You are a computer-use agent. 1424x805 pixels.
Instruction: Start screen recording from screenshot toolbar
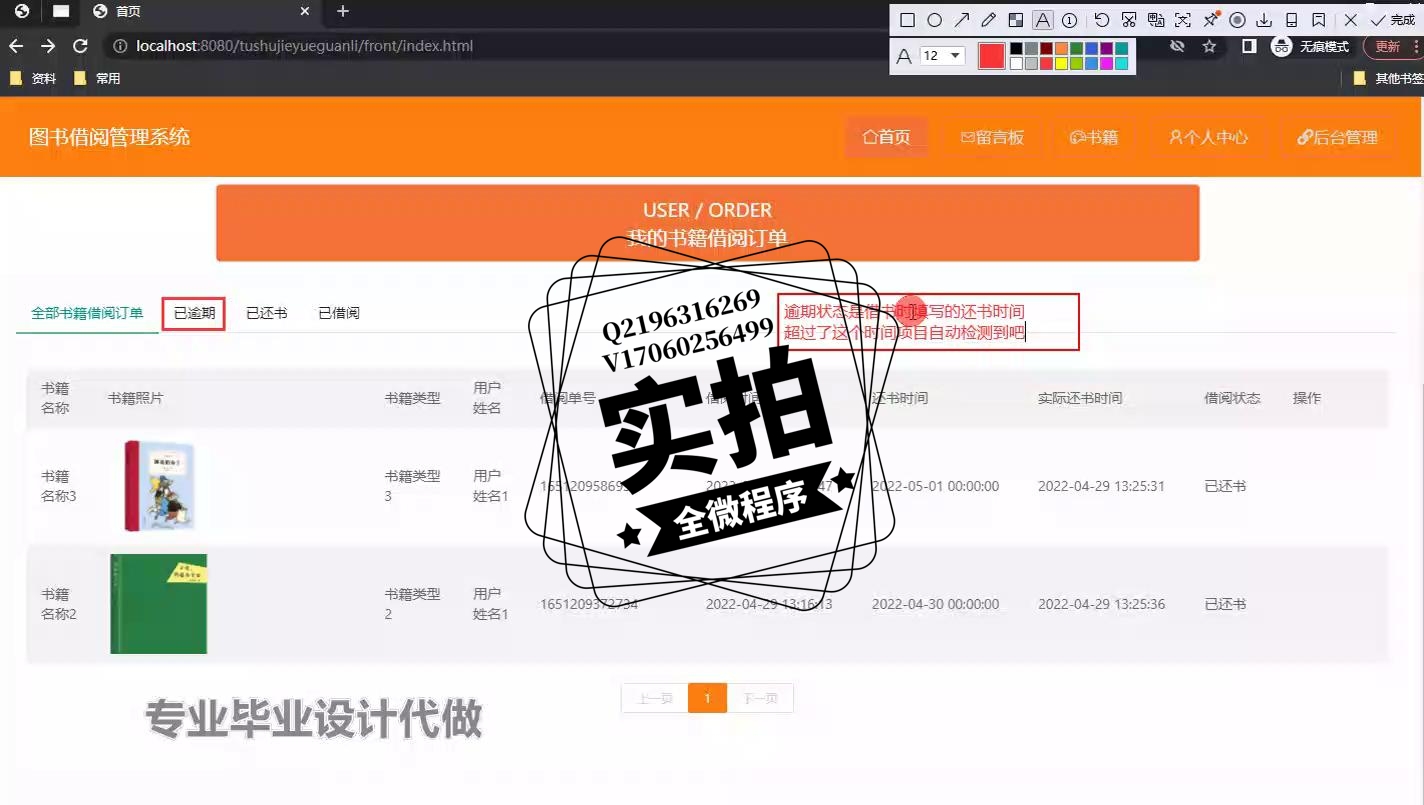click(1237, 20)
